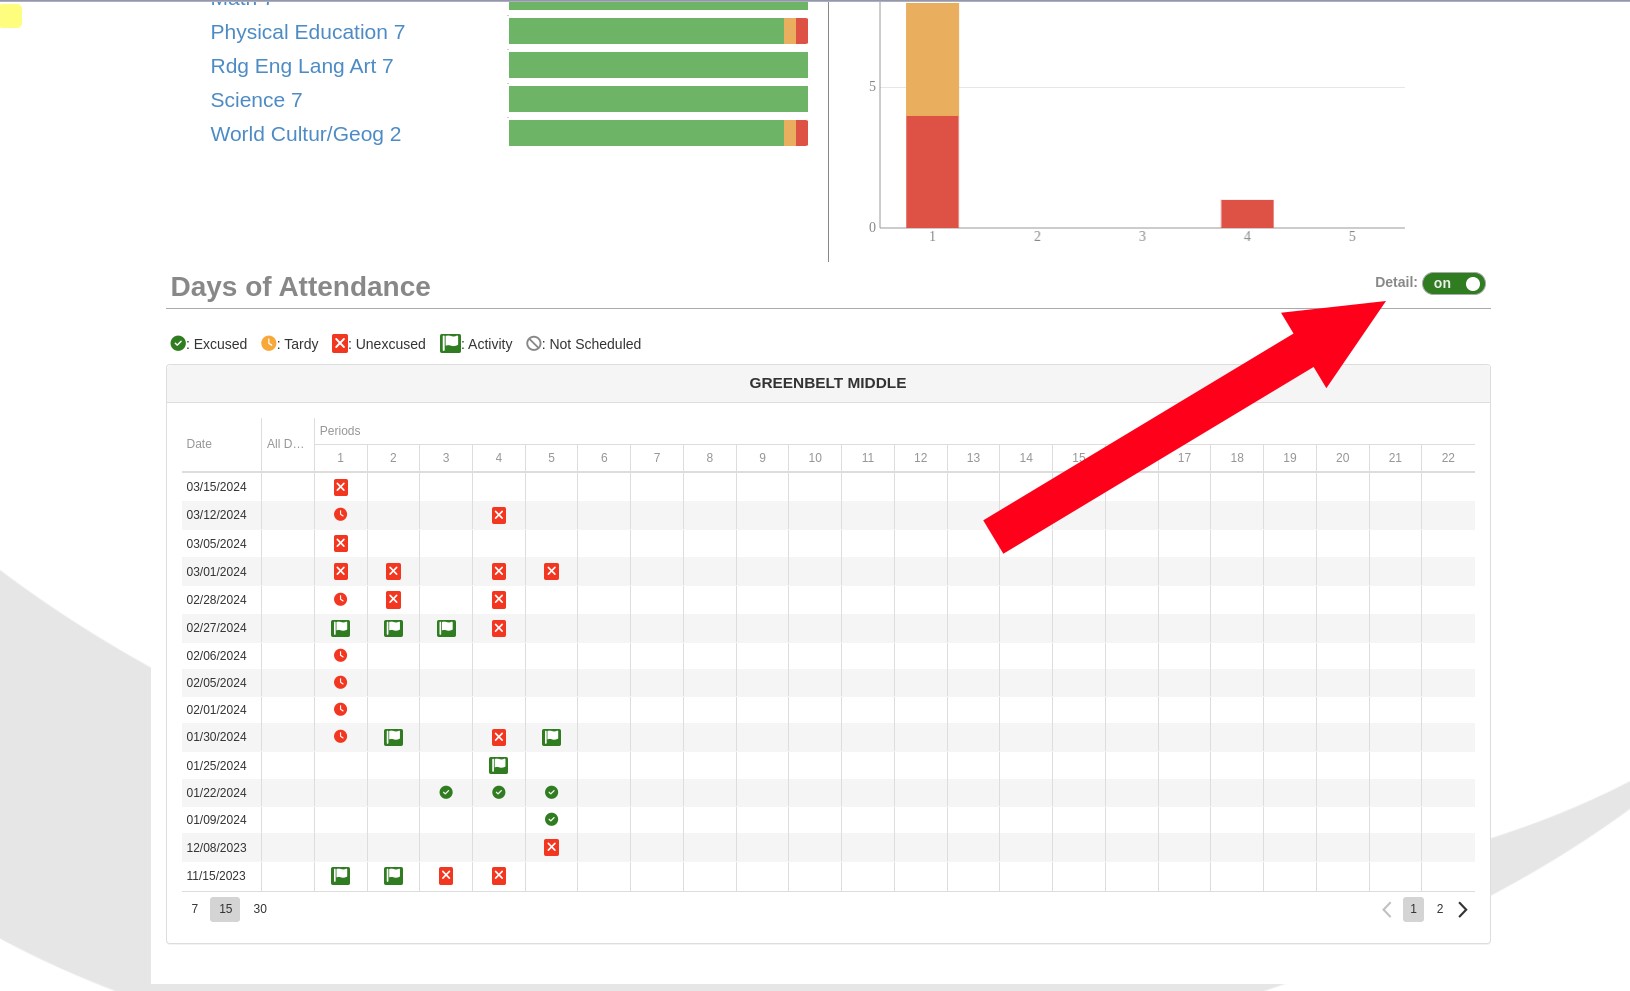1630x991 pixels.
Task: Open Physical Education 7 course link
Action: [x=307, y=32]
